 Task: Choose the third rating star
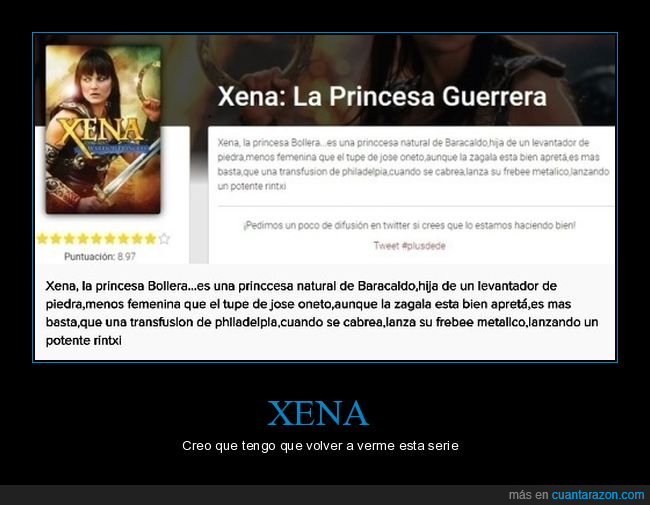coord(69,239)
